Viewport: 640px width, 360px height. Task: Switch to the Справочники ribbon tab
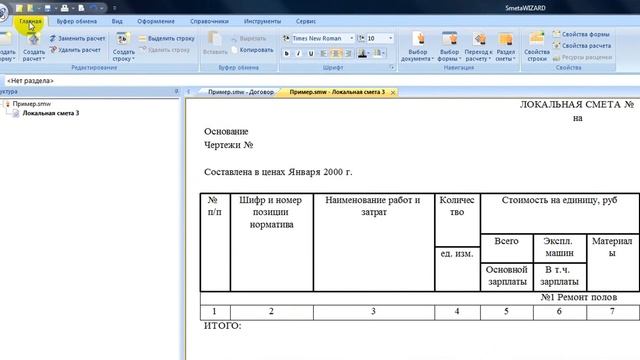[x=209, y=21]
